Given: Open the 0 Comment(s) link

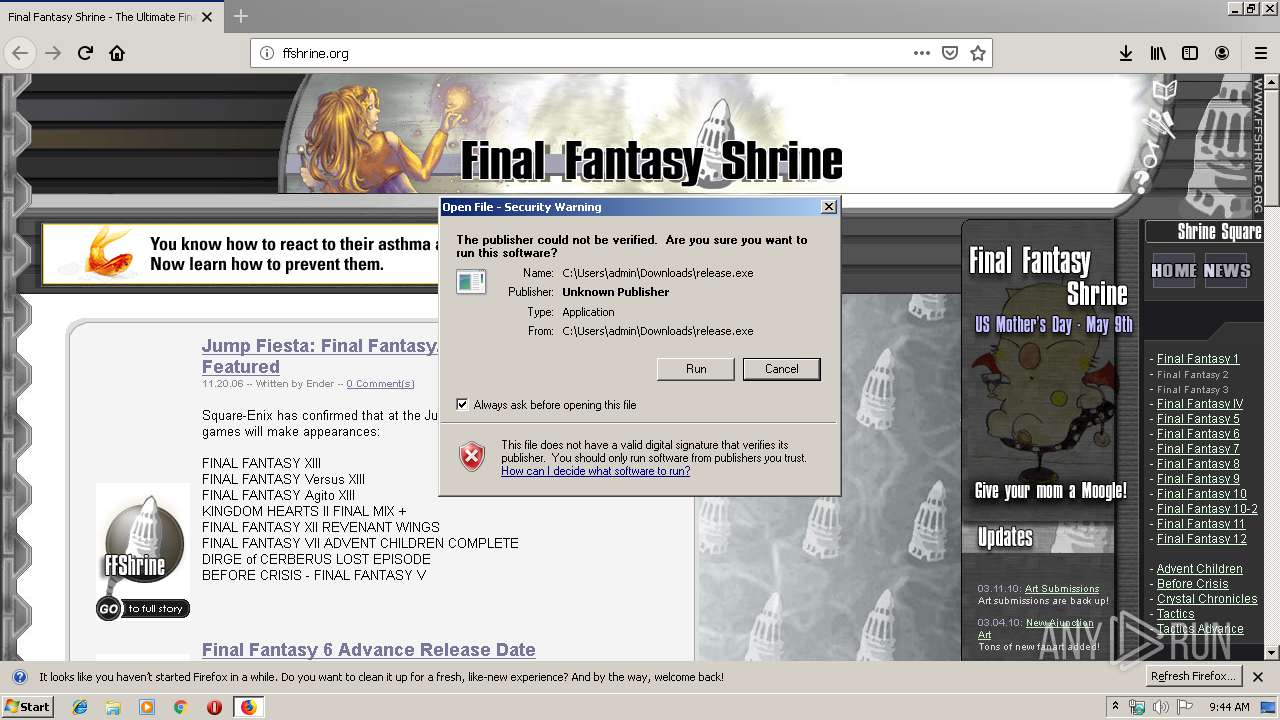Looking at the screenshot, I should coord(380,384).
